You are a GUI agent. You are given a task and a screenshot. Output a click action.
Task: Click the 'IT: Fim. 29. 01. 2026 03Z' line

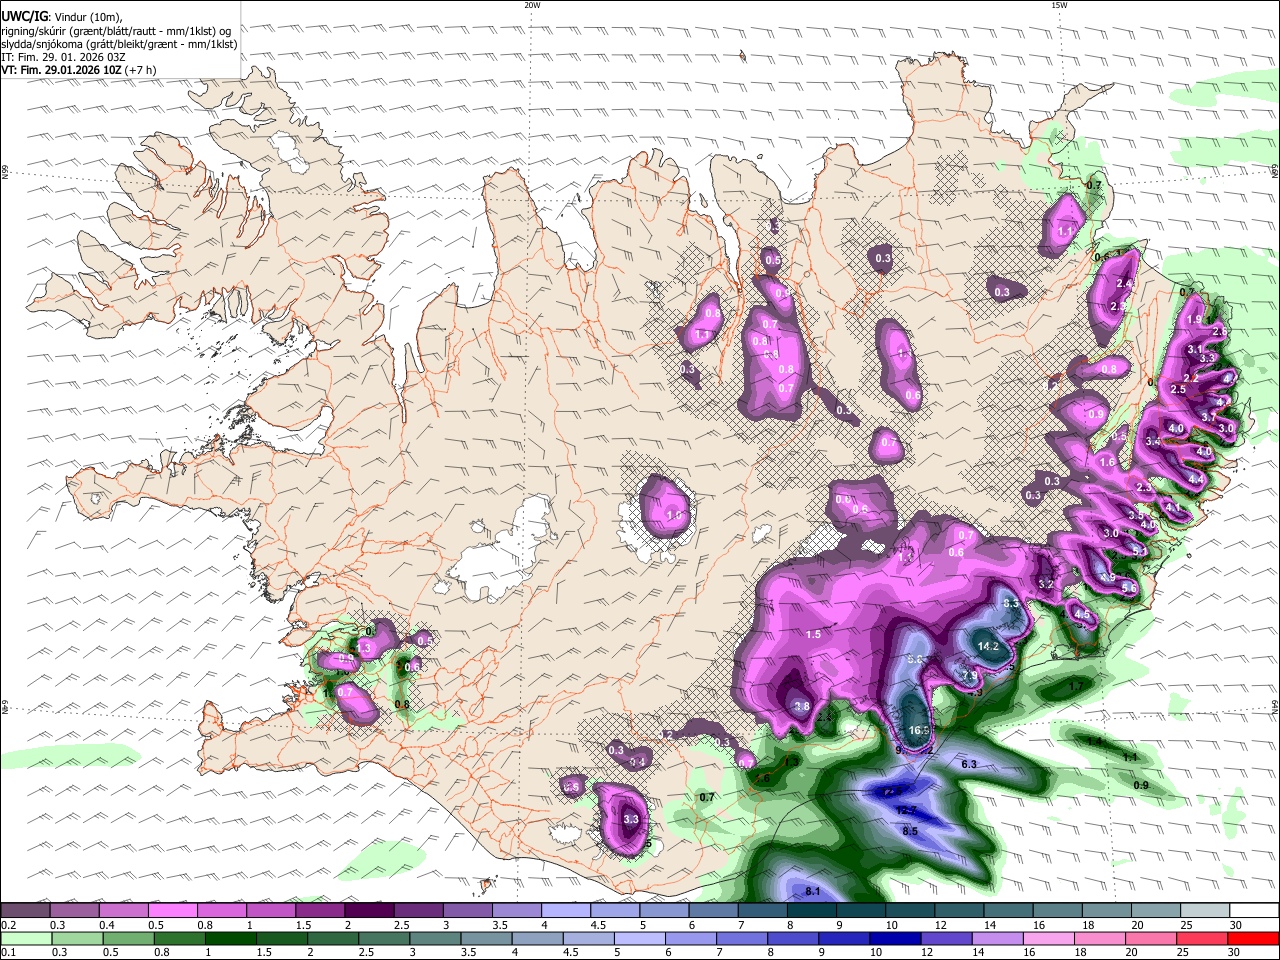click(62, 57)
